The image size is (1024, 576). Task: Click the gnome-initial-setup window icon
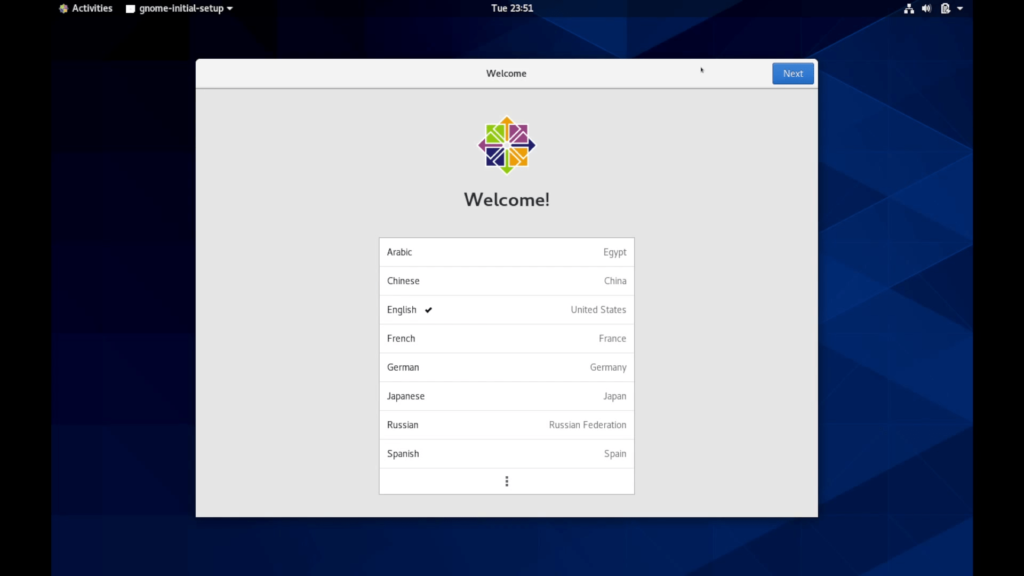click(x=131, y=8)
